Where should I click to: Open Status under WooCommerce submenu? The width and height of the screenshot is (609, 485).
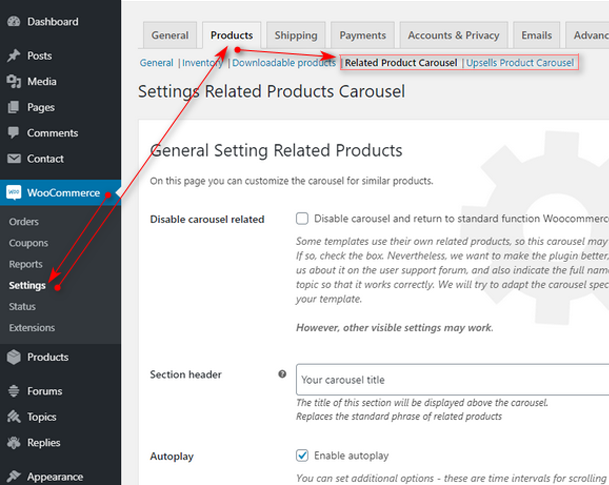[22, 306]
